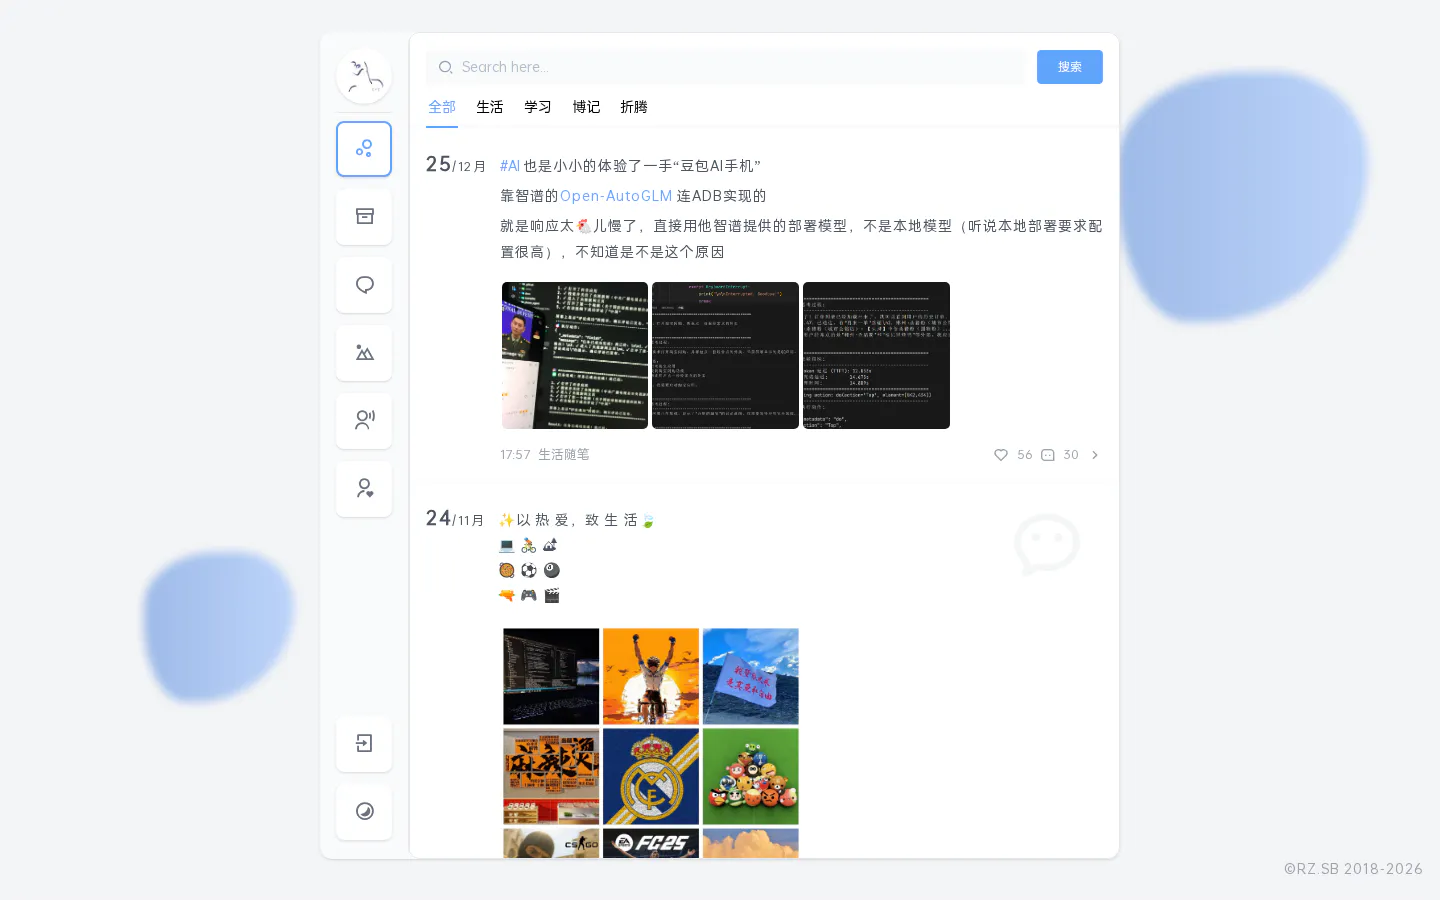
Task: Toggle the dark mode theme icon
Action: pos(364,811)
